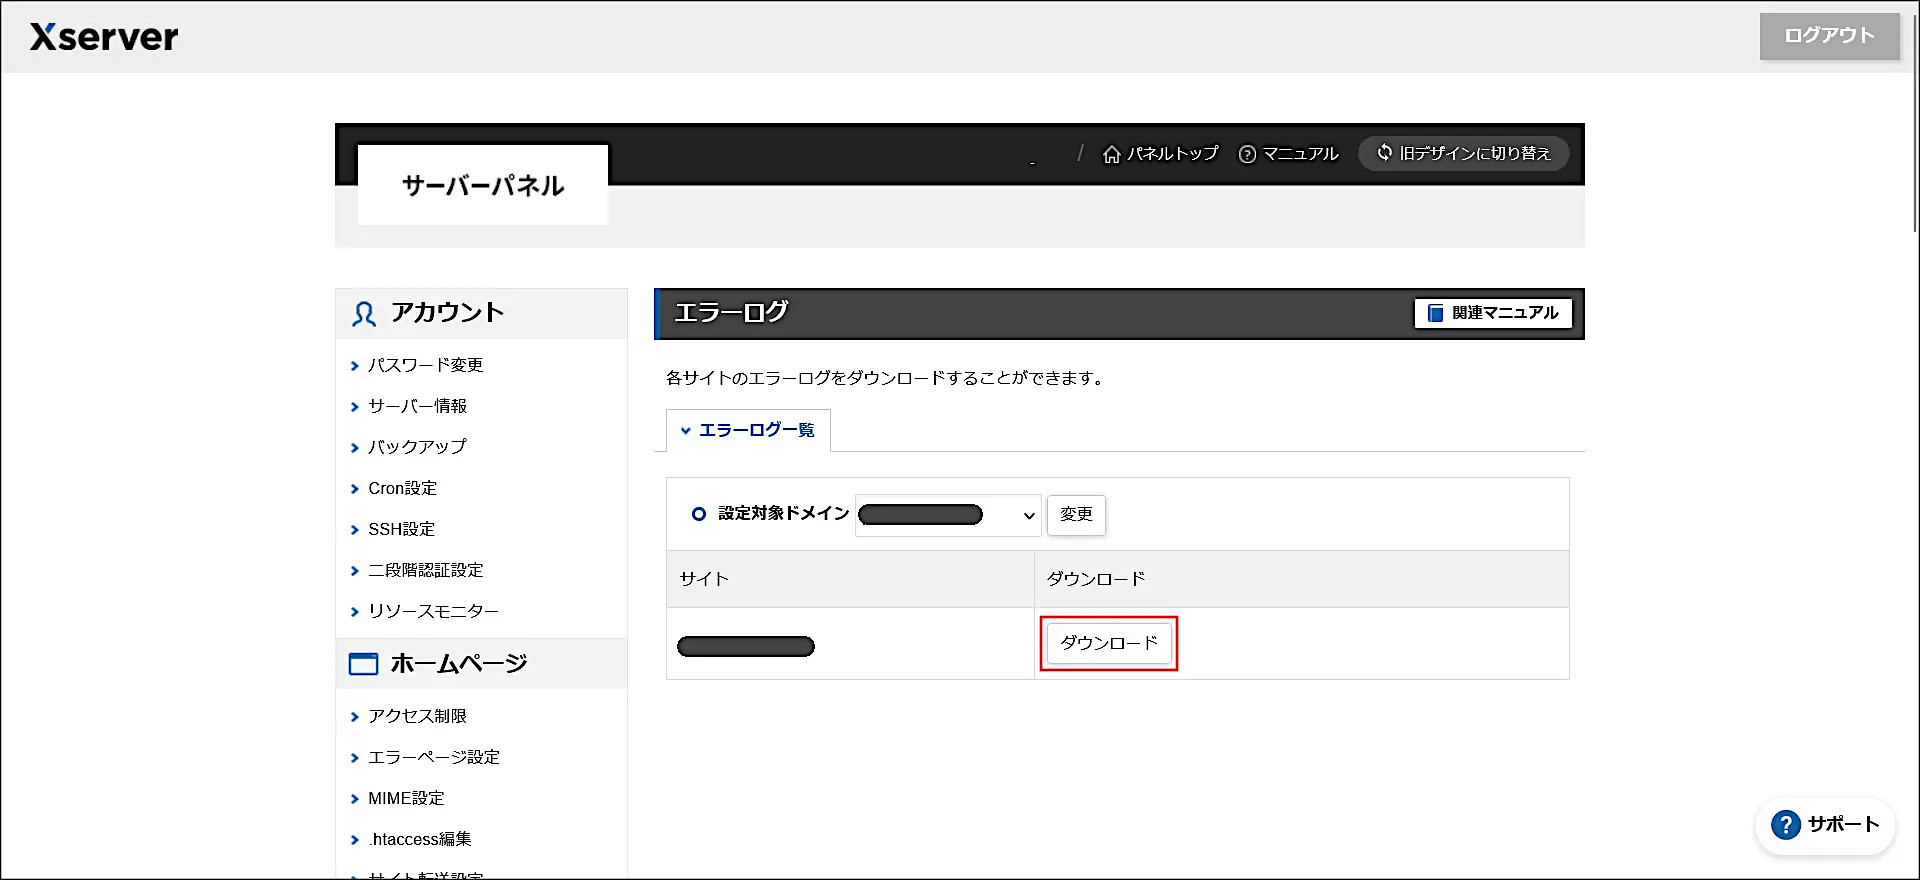Click the ダウンロード button in the table row
This screenshot has height=880, width=1920.
(x=1108, y=643)
